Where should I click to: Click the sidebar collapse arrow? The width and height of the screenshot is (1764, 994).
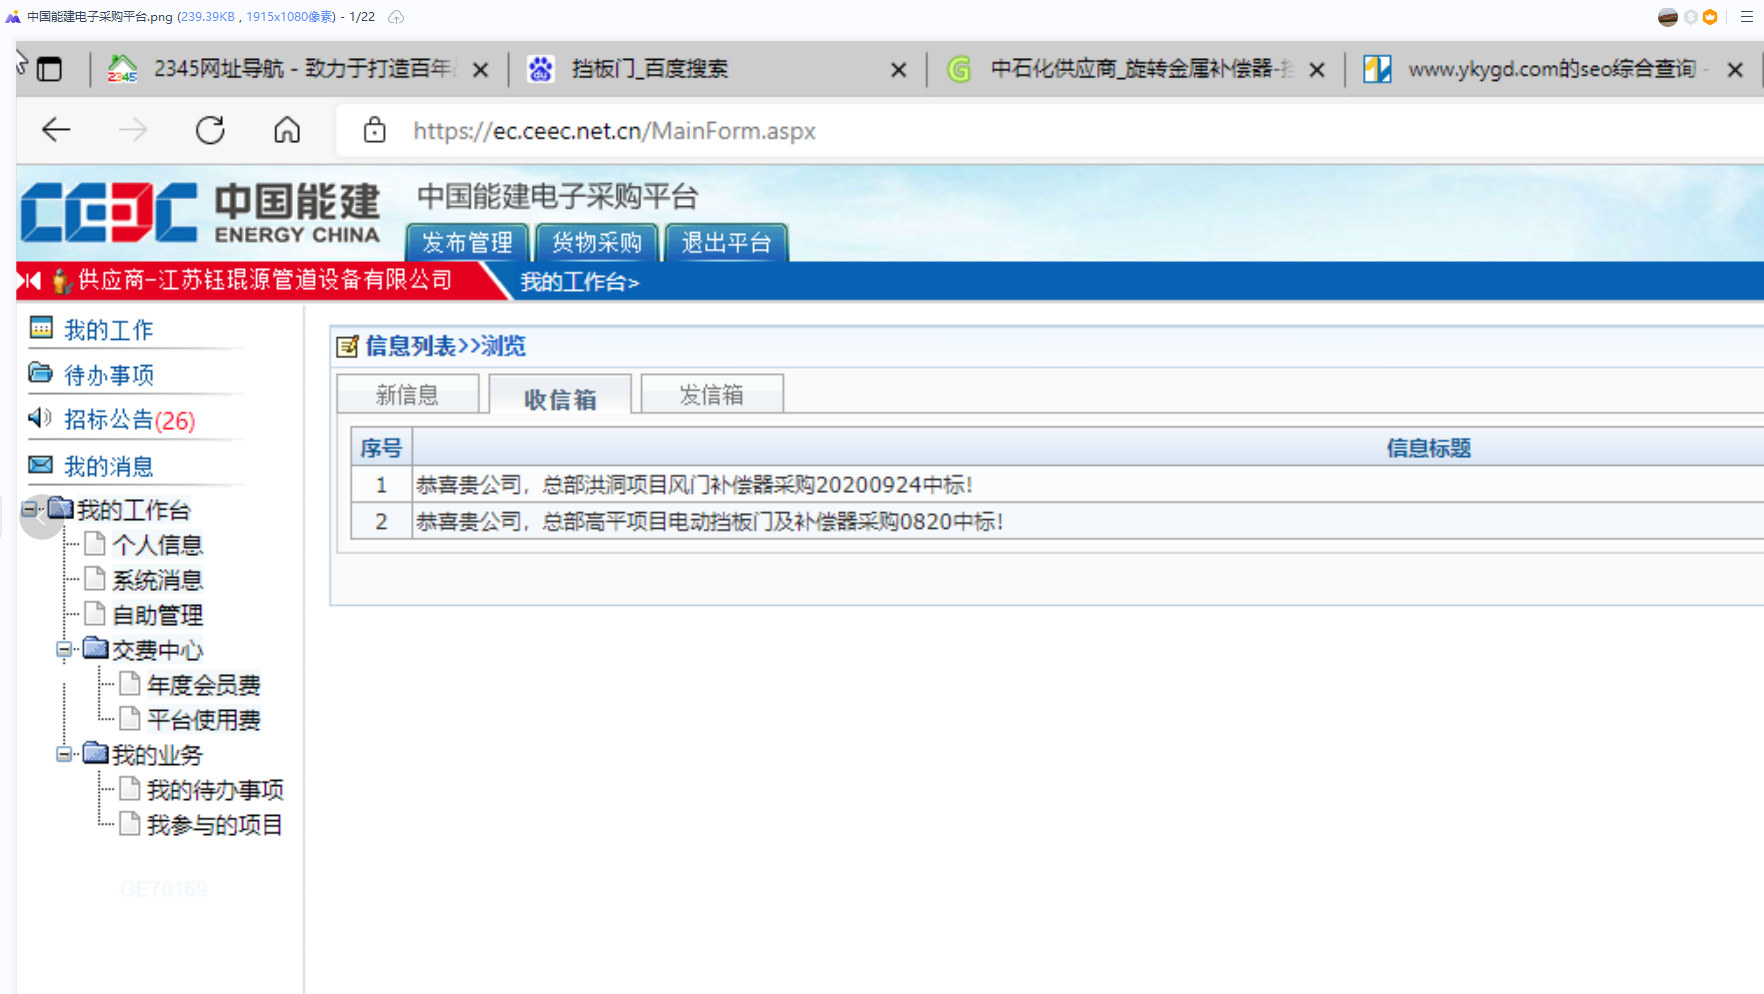click(42, 518)
